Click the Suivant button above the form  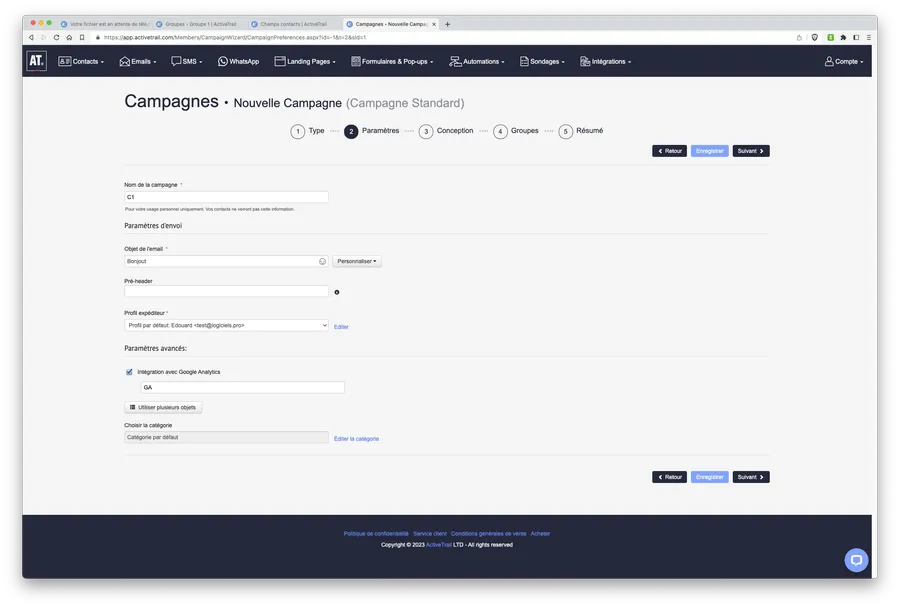(751, 151)
